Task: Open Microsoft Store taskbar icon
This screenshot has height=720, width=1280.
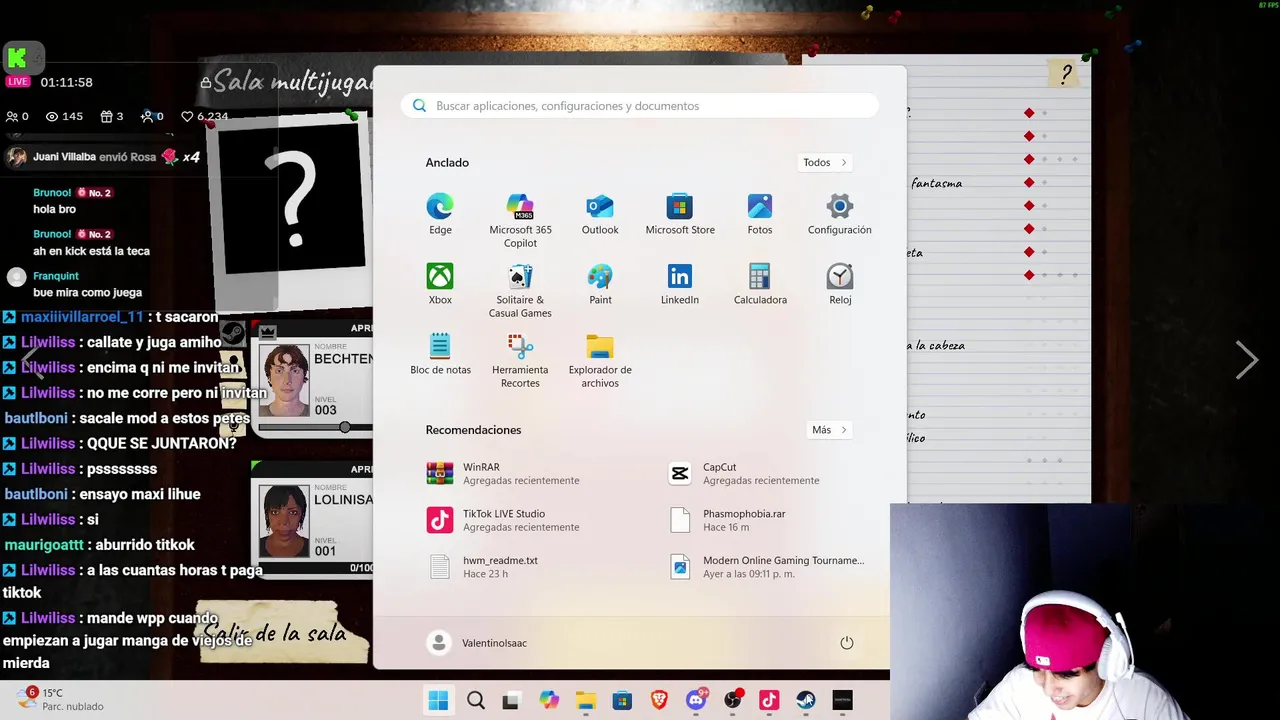Action: pyautogui.click(x=622, y=700)
